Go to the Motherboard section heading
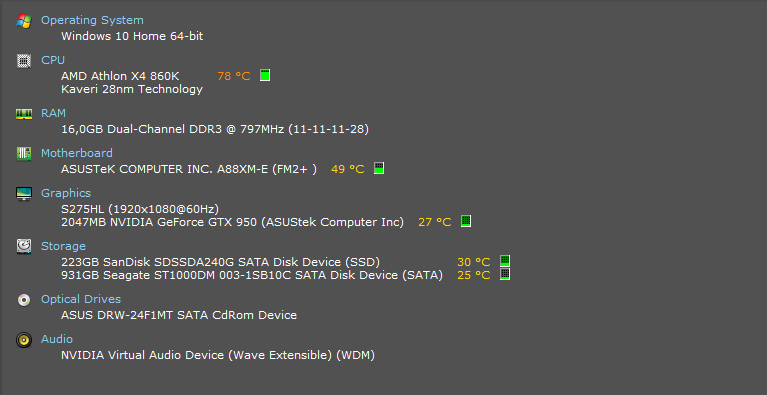Viewport: 767px width, 395px height. click(77, 154)
